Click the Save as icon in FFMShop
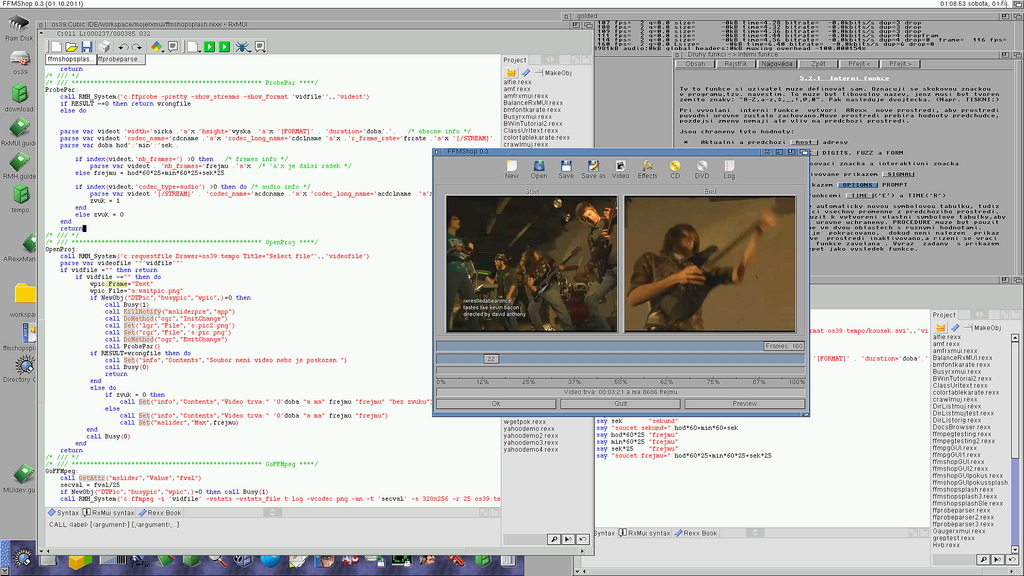The height and width of the screenshot is (576, 1024). tap(594, 169)
